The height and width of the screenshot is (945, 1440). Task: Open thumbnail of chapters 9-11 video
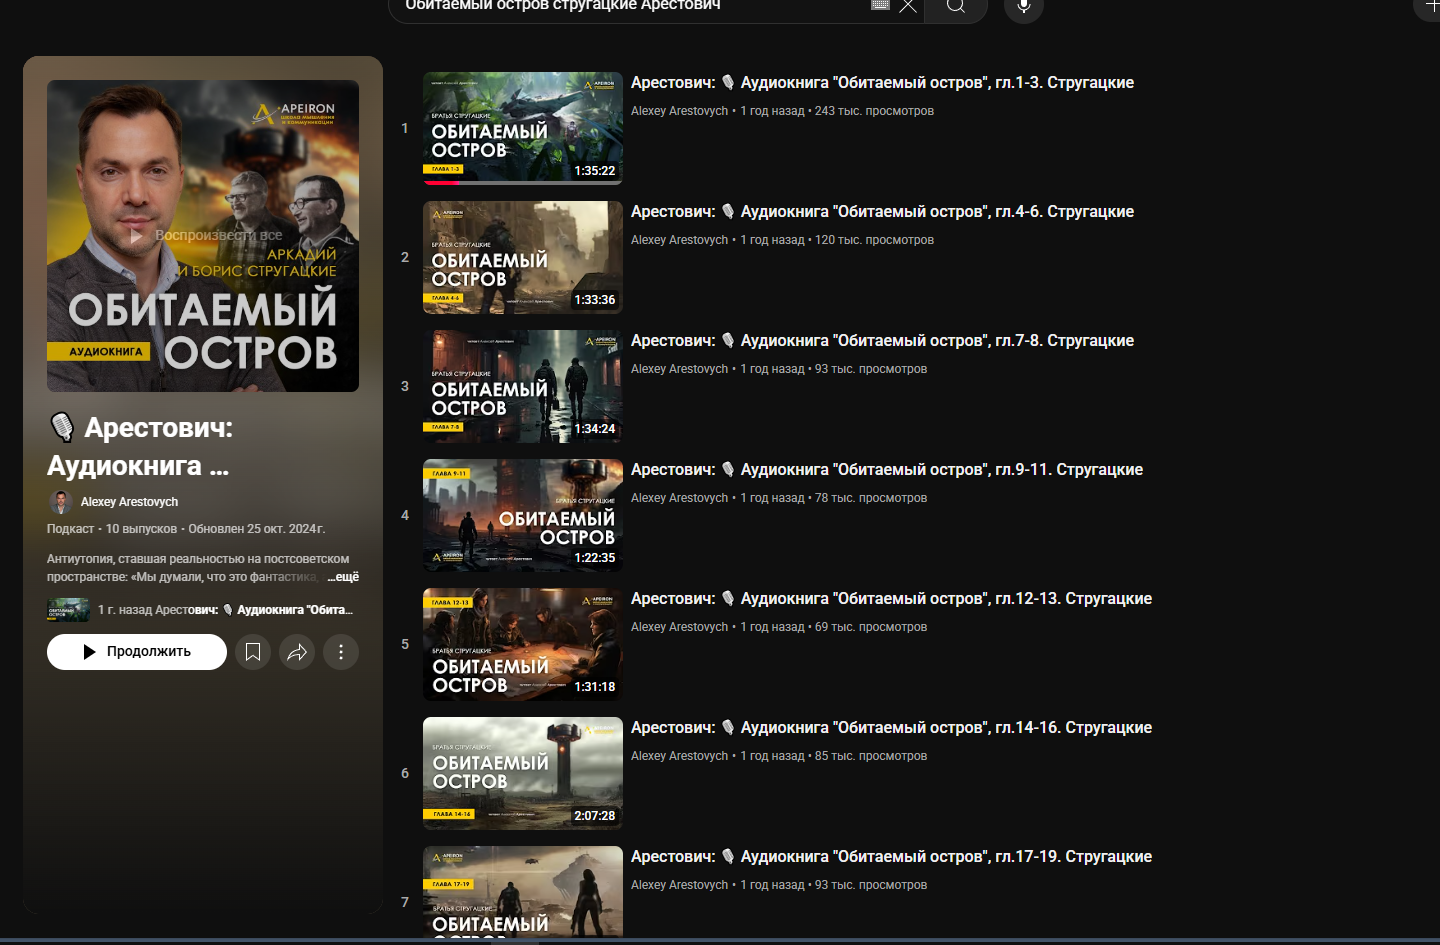tap(522, 515)
